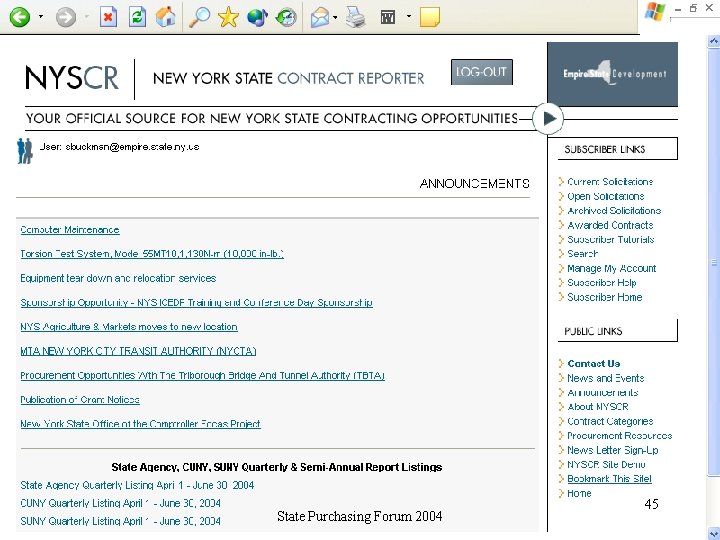
Task: Click the two-people user icon
Action: [x=25, y=151]
